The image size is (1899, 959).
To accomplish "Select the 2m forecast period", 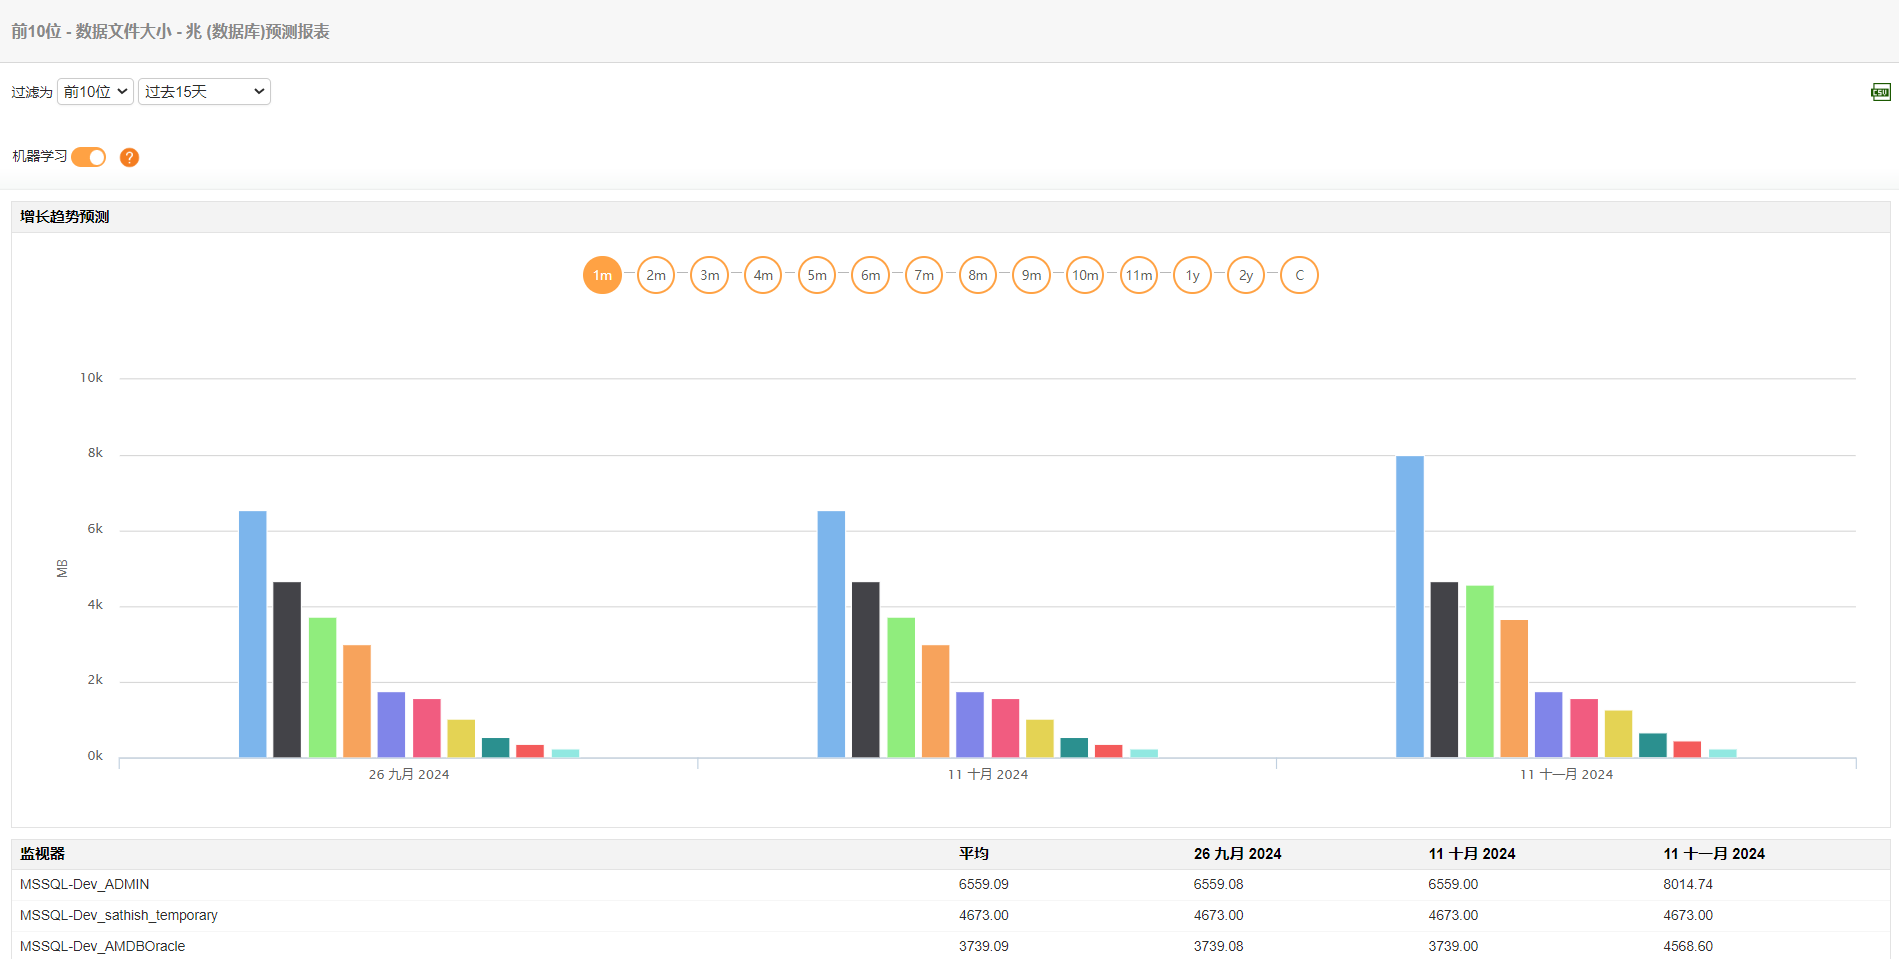I will point(656,275).
